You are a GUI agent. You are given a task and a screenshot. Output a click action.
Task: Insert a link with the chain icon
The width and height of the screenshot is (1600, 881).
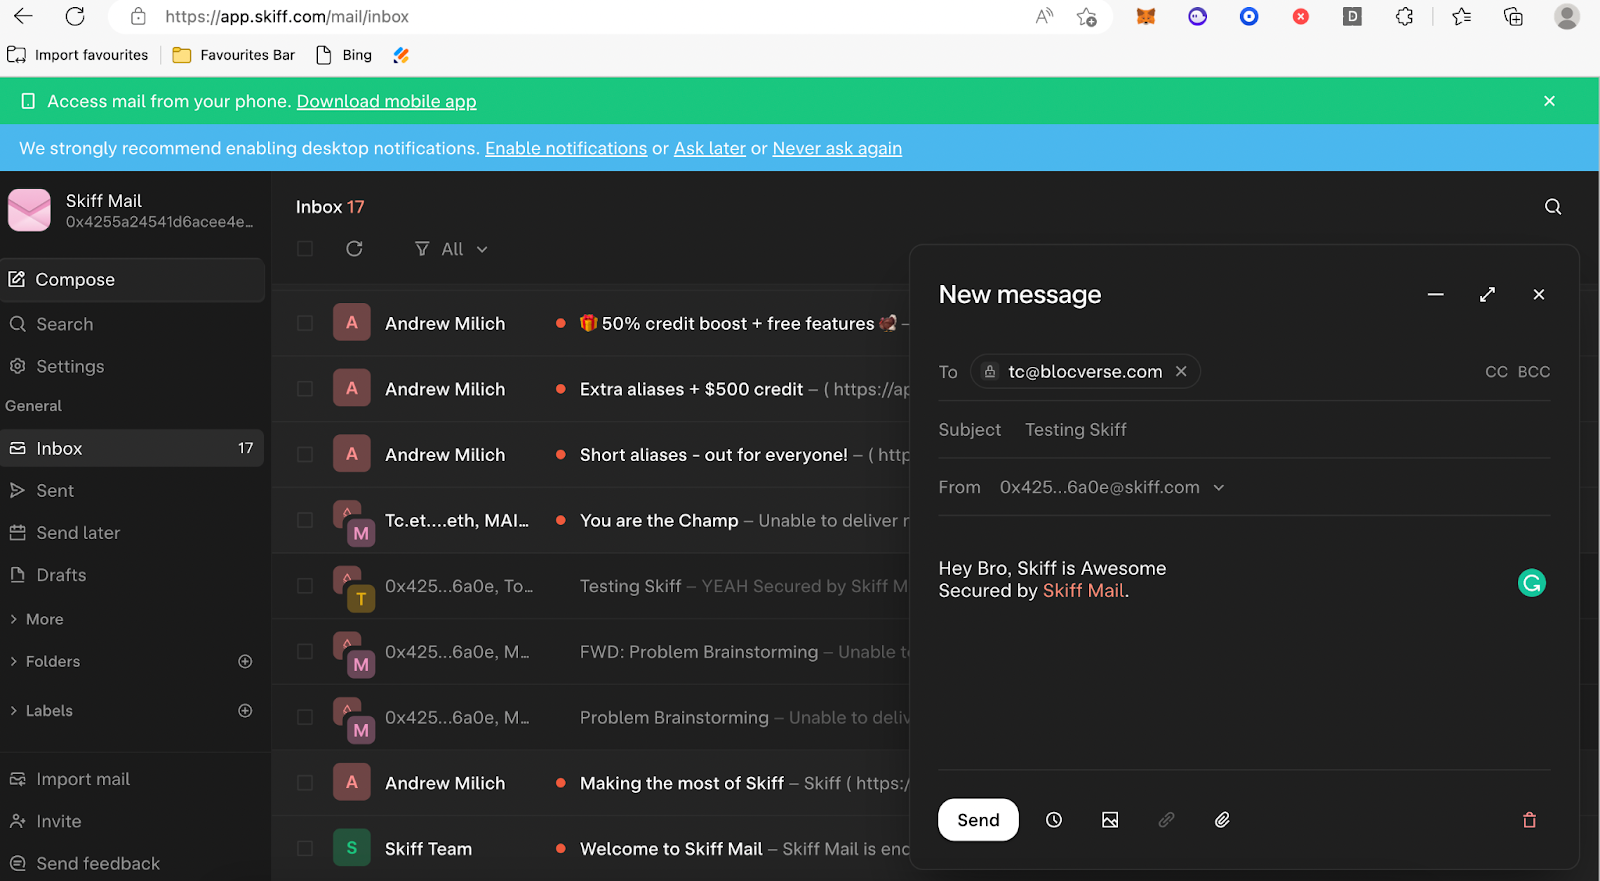pos(1166,820)
